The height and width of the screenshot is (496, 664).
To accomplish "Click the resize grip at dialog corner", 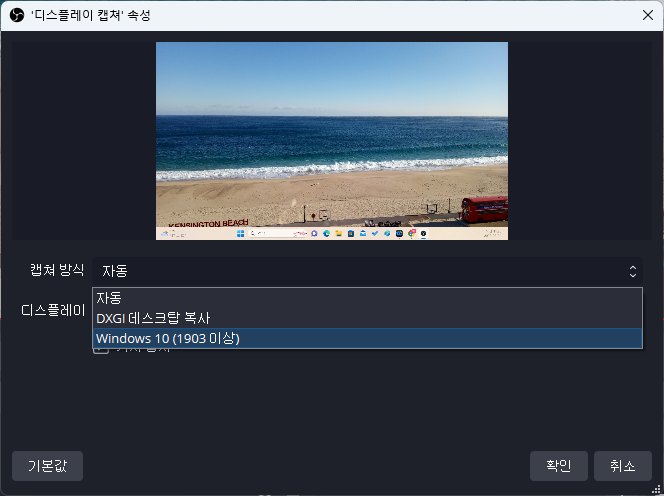I will tap(656, 490).
